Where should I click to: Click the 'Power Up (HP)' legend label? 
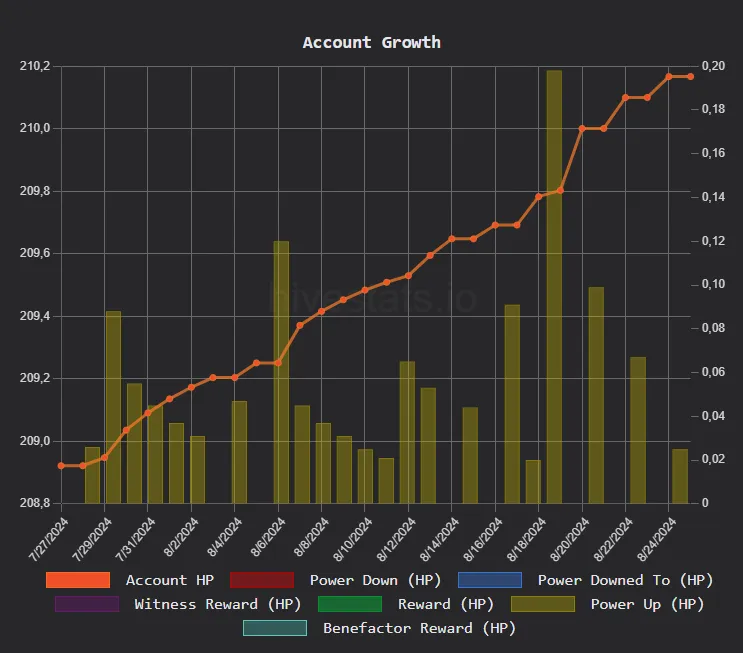coord(647,604)
